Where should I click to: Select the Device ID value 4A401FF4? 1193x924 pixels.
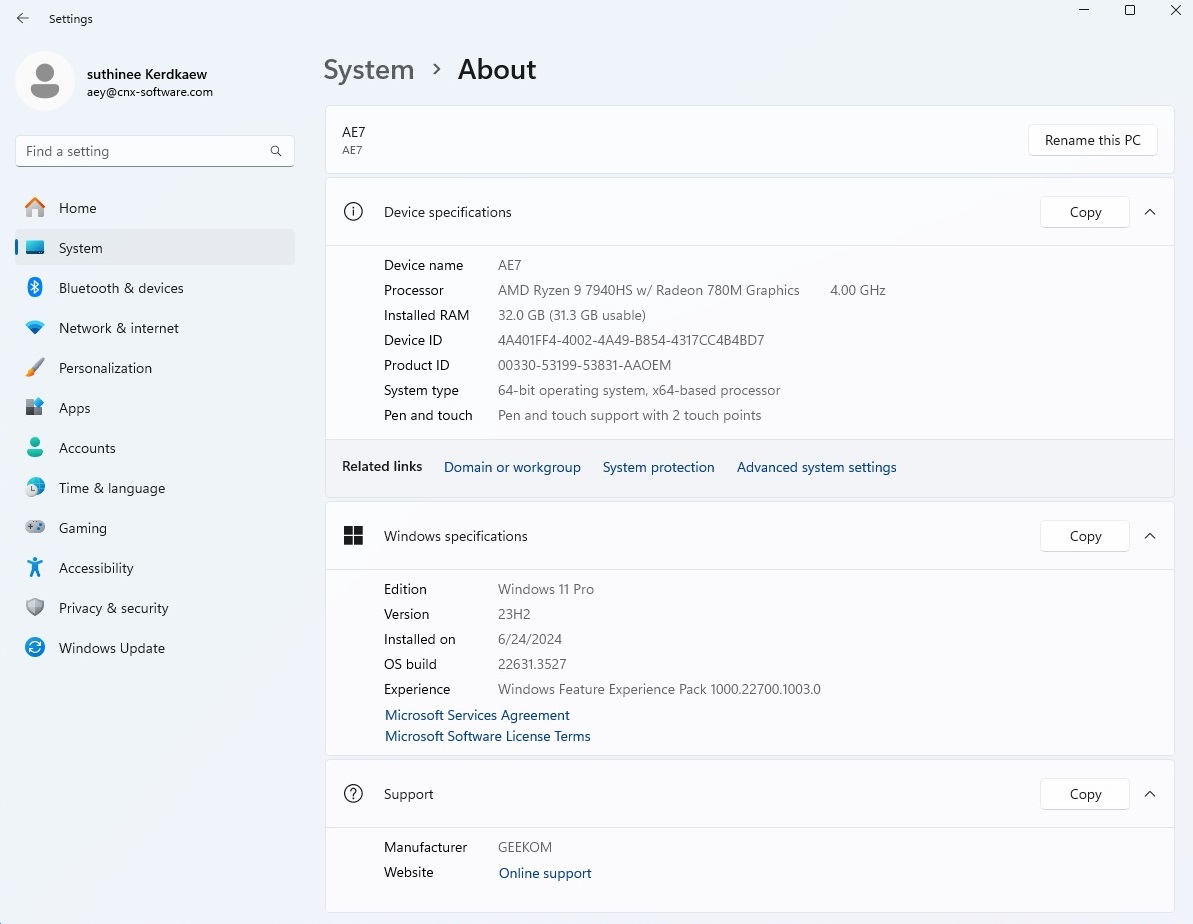(631, 340)
